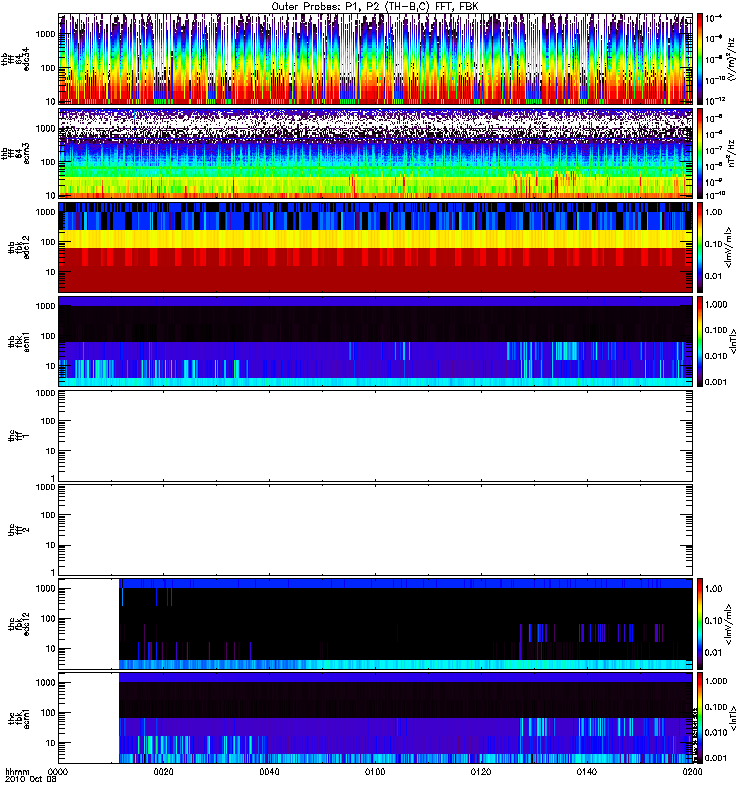Click the thc scm1 <|nT|> color bar

[700, 718]
